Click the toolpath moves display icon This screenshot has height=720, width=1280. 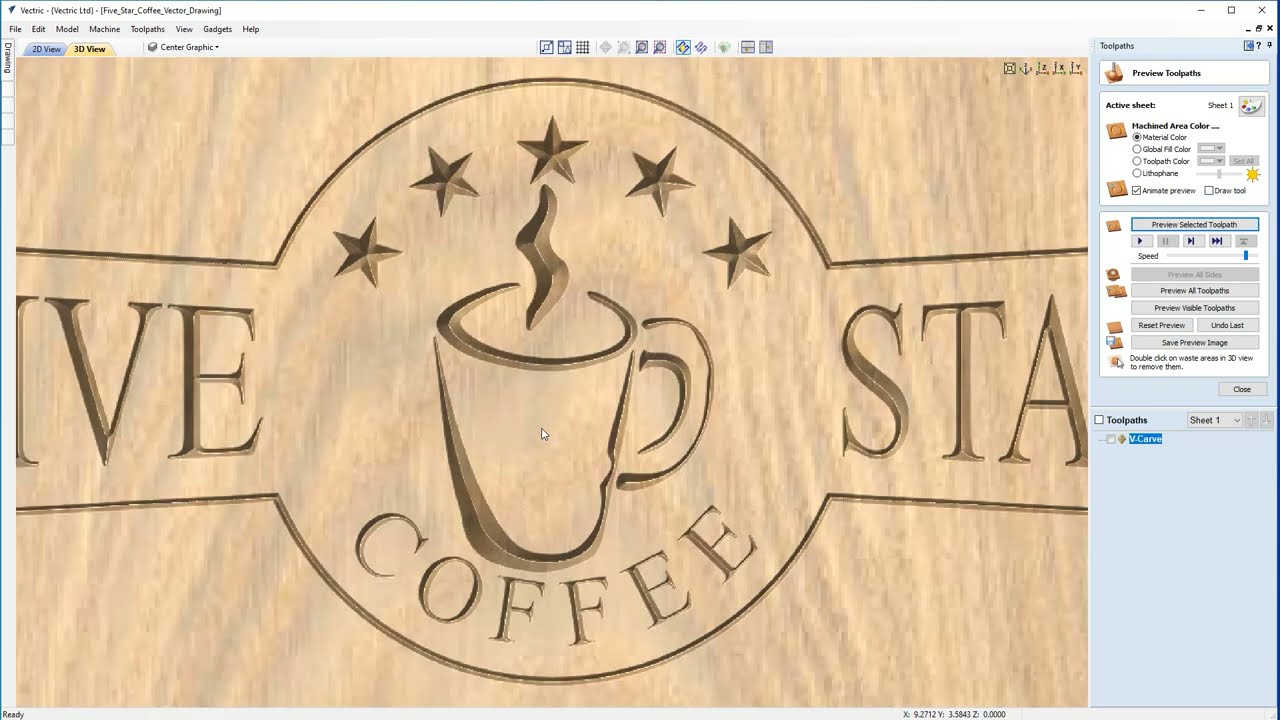701,47
